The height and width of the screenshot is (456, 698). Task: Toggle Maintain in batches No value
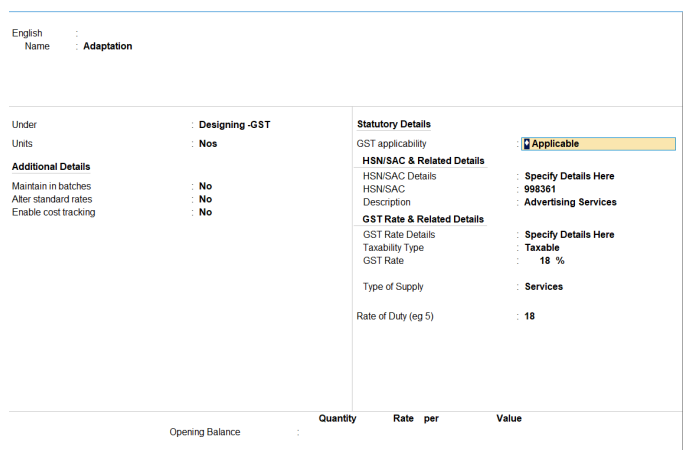click(x=205, y=186)
